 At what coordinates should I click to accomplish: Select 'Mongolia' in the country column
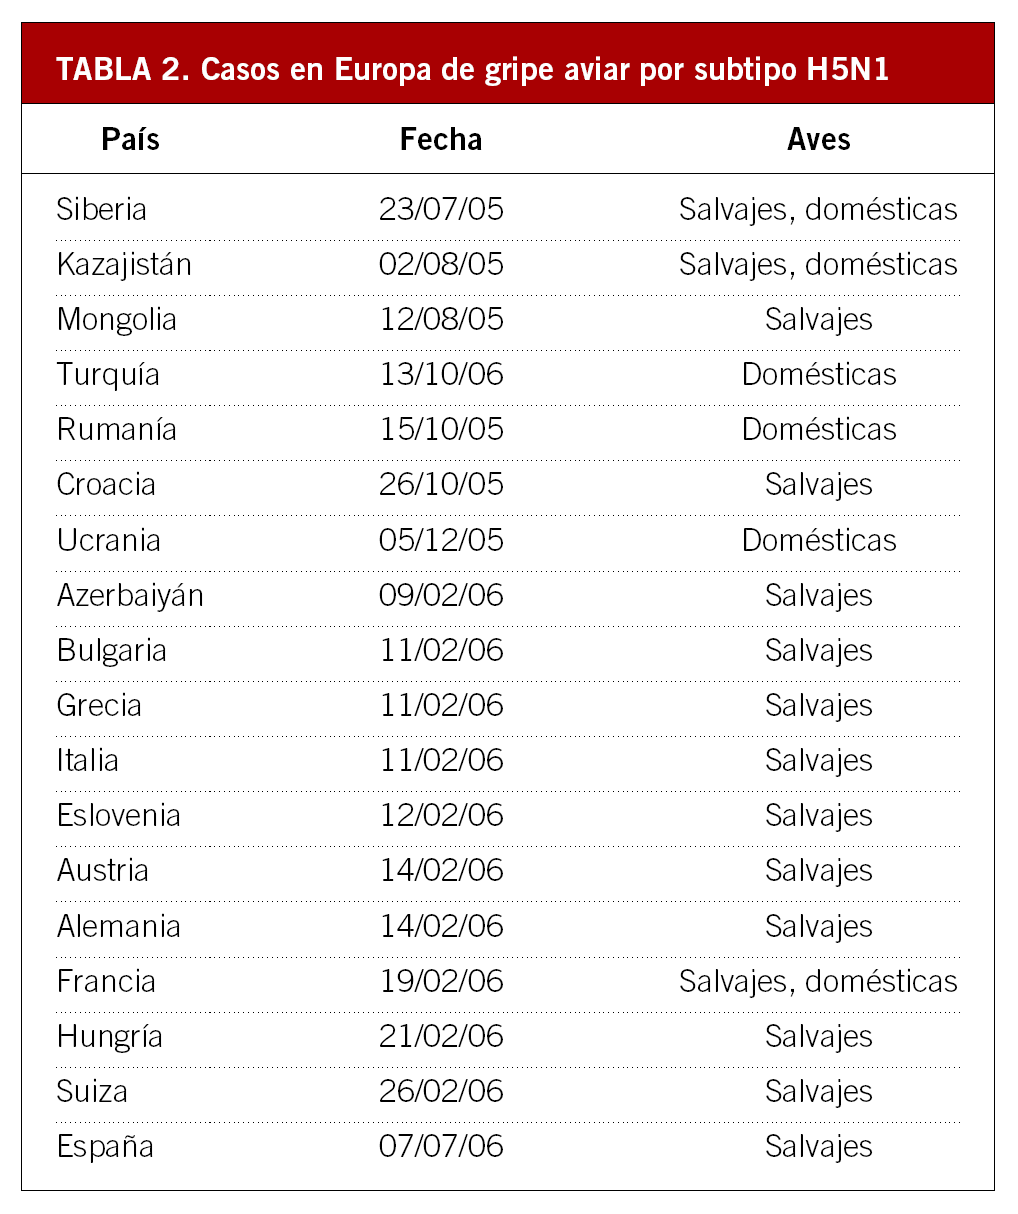click(117, 320)
